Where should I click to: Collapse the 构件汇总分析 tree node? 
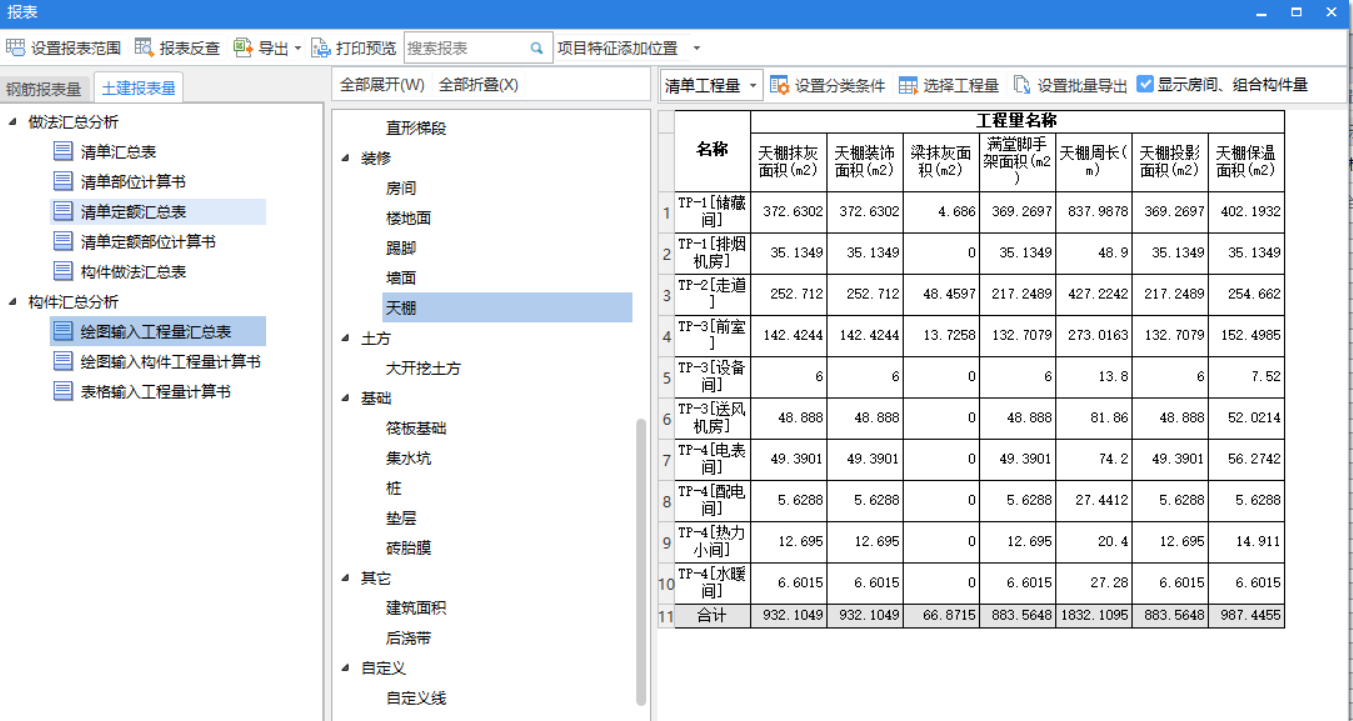click(x=13, y=302)
